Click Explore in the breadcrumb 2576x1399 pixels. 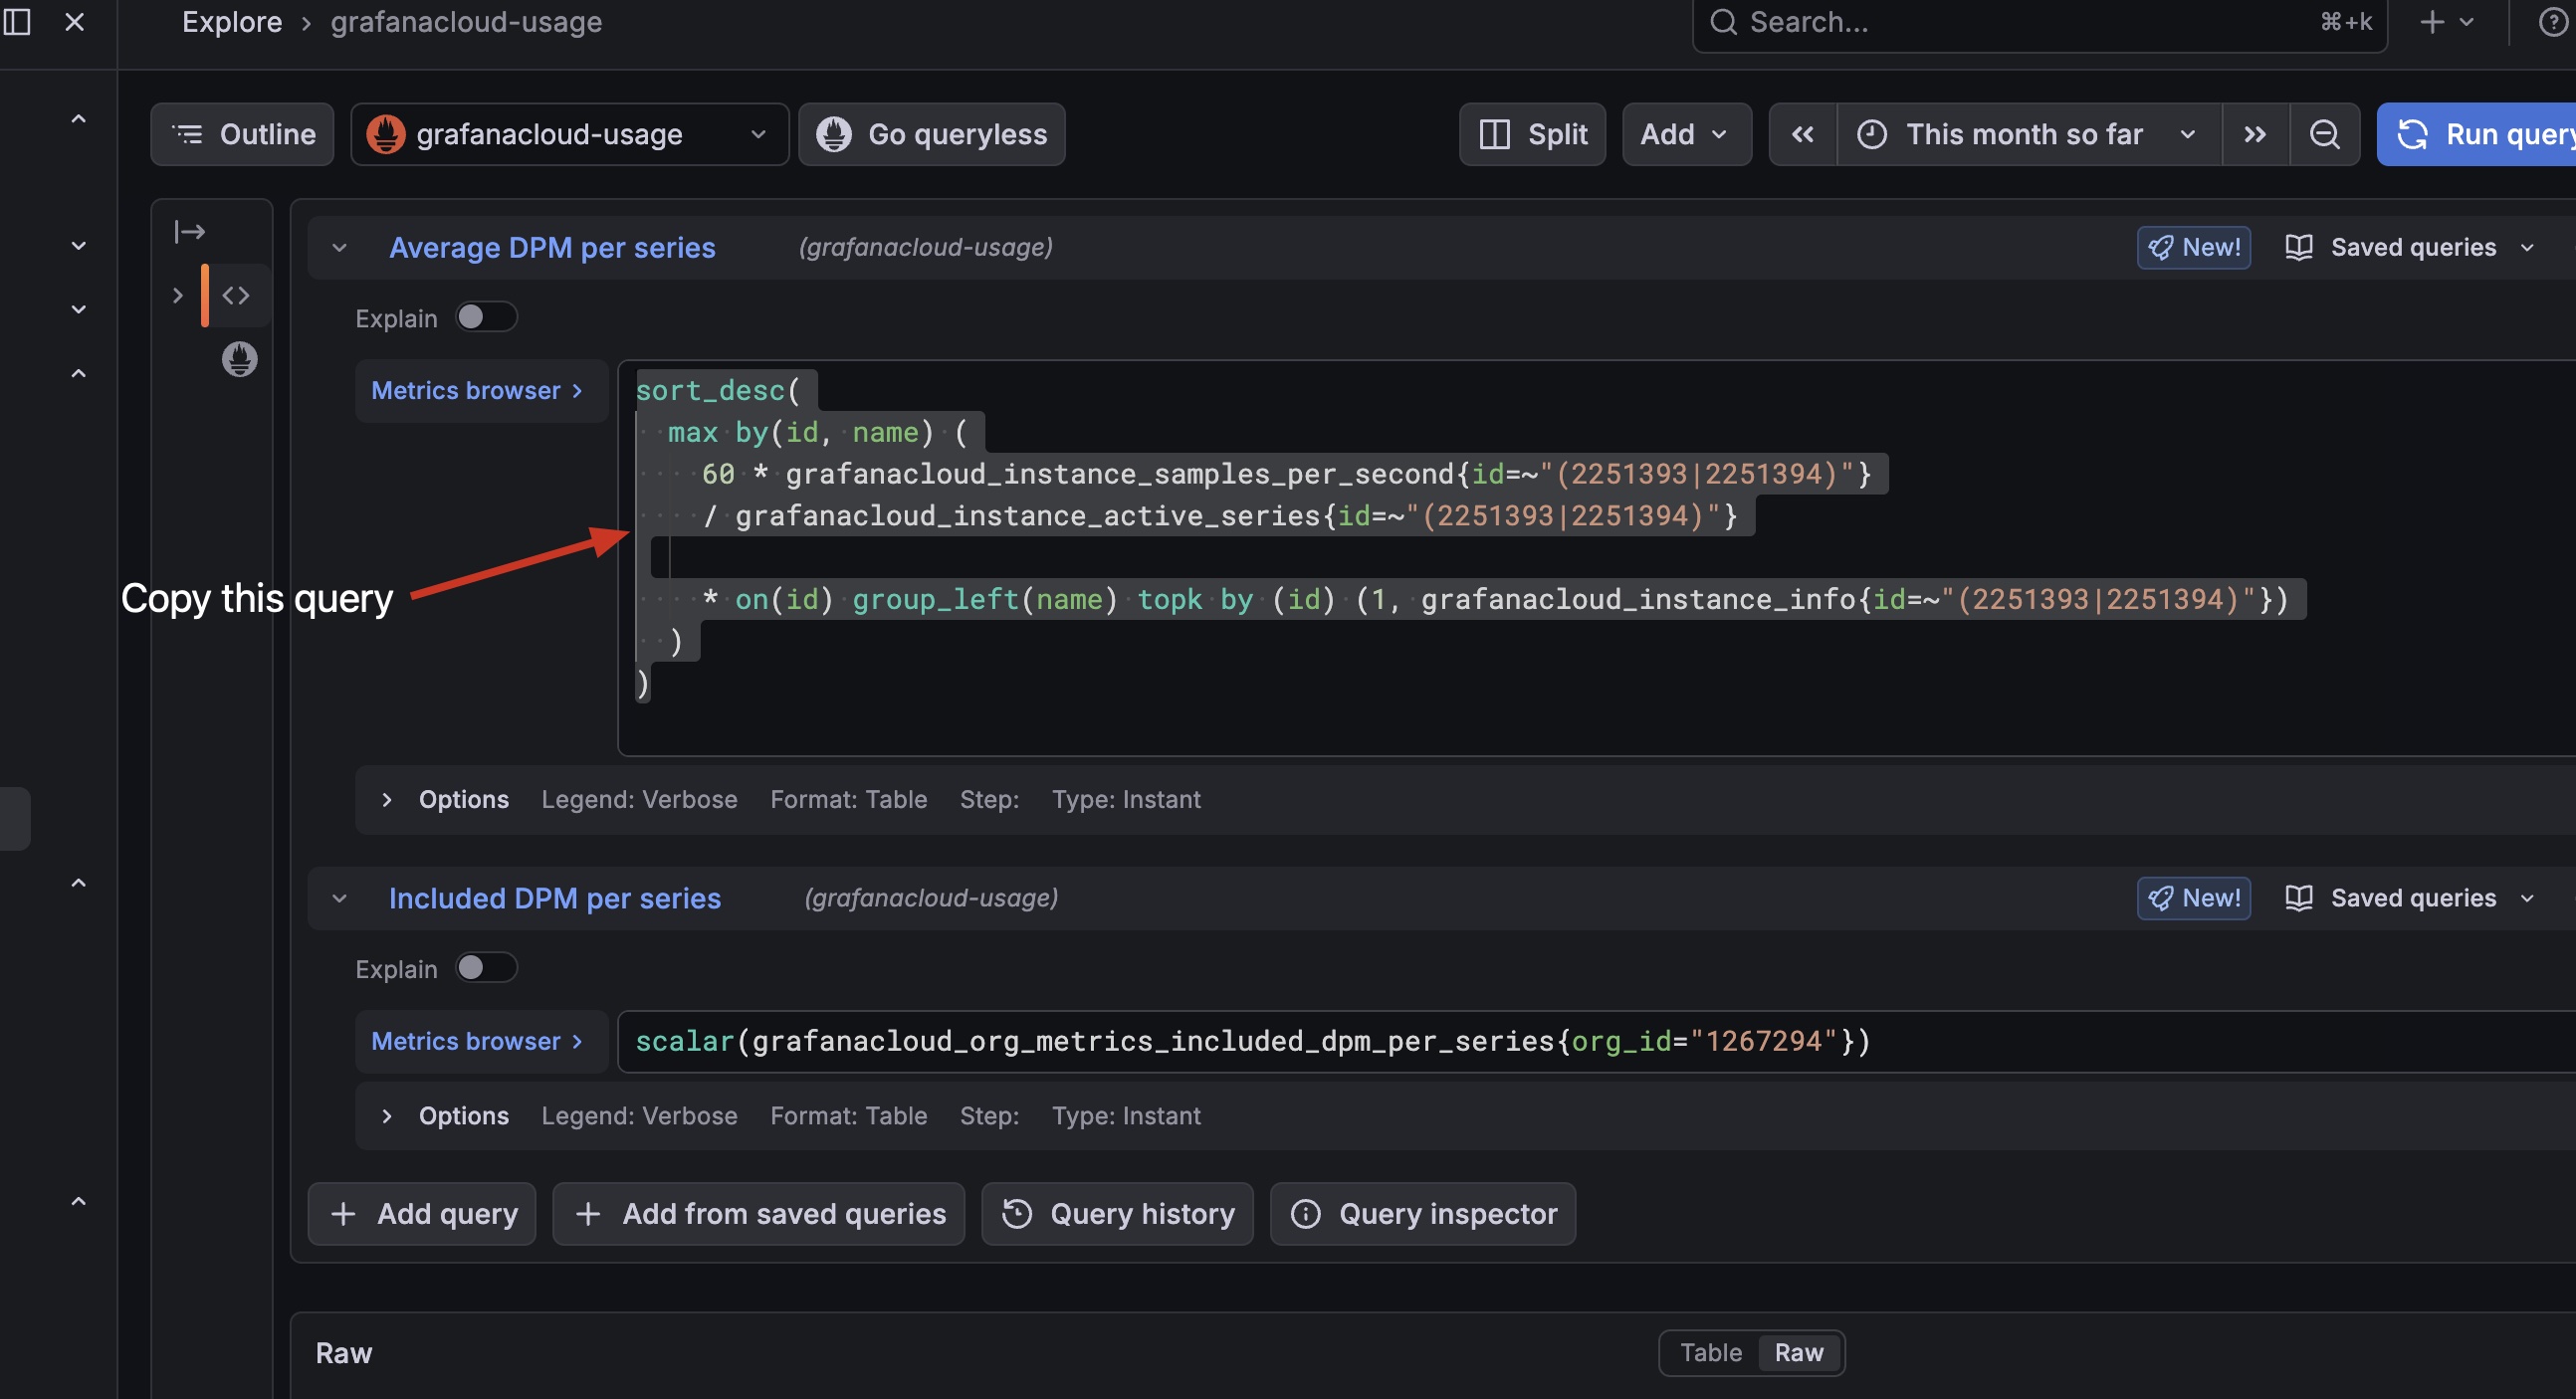(x=231, y=21)
